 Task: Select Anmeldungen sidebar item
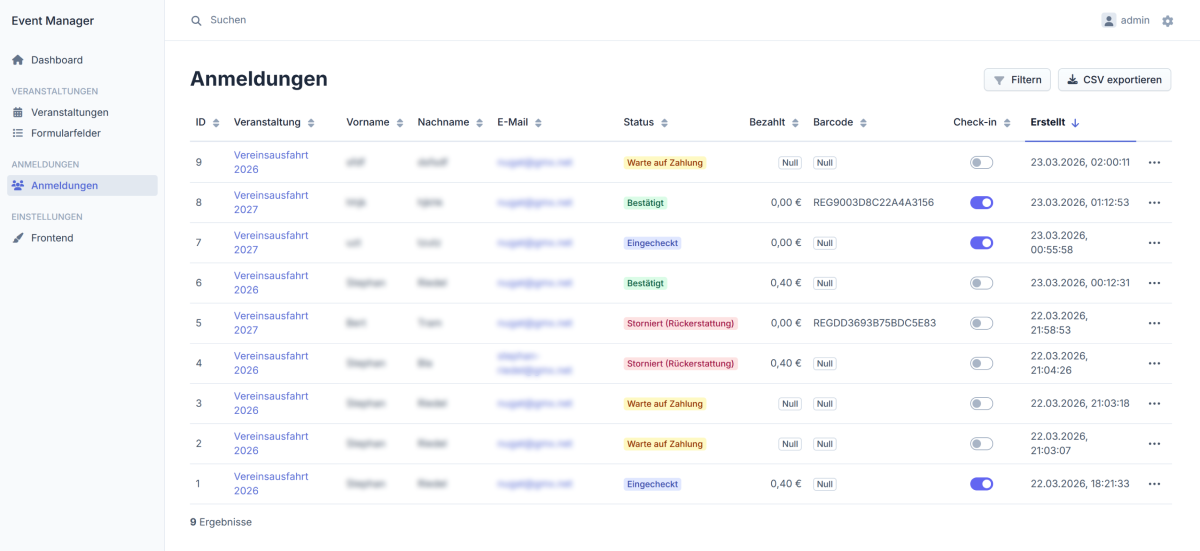82,185
